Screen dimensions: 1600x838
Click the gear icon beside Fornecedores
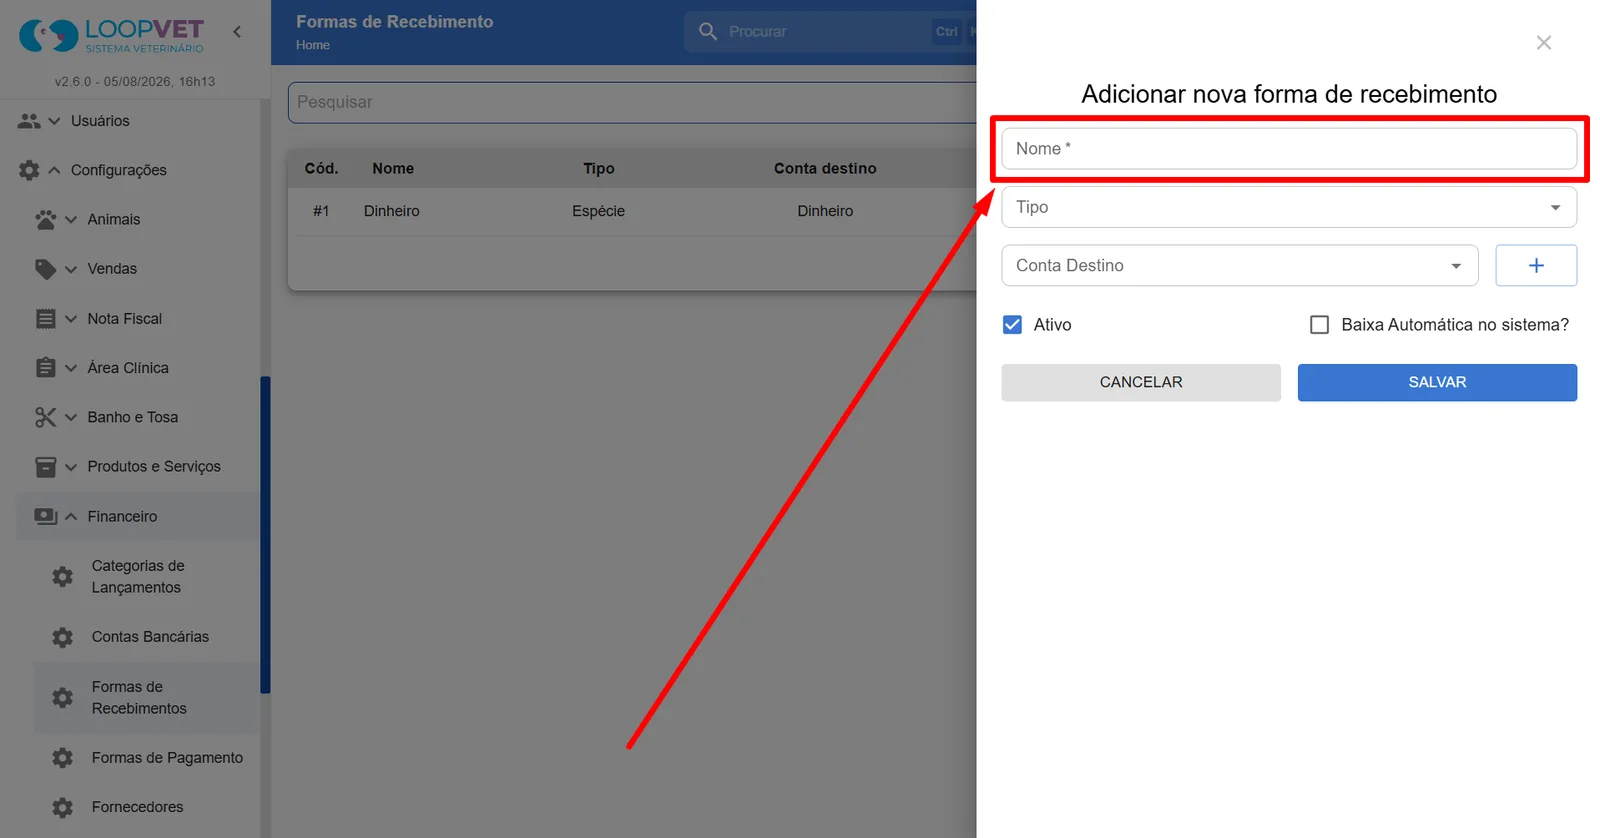click(63, 807)
